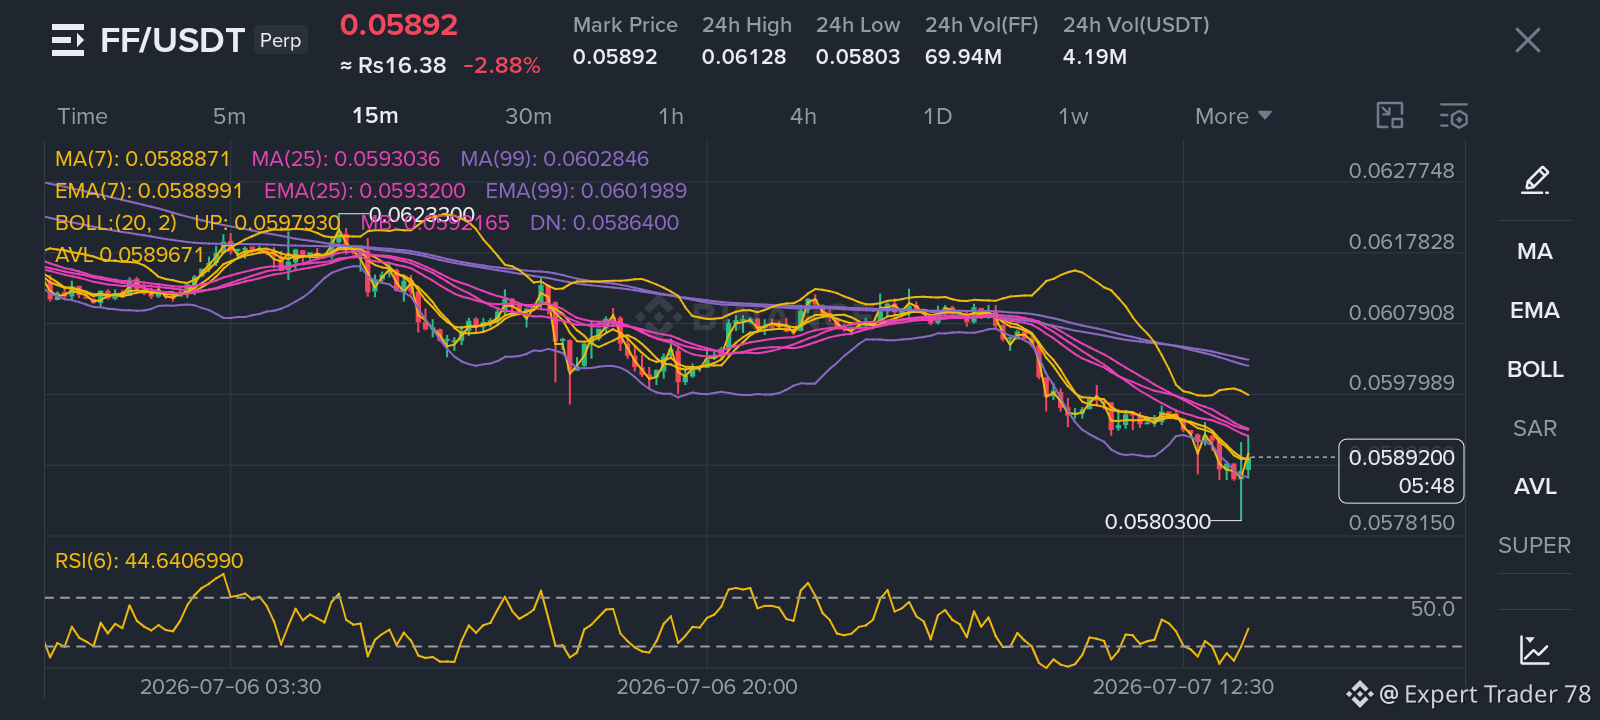This screenshot has height=720, width=1600.
Task: Enable the SUPER indicator
Action: coord(1535,545)
